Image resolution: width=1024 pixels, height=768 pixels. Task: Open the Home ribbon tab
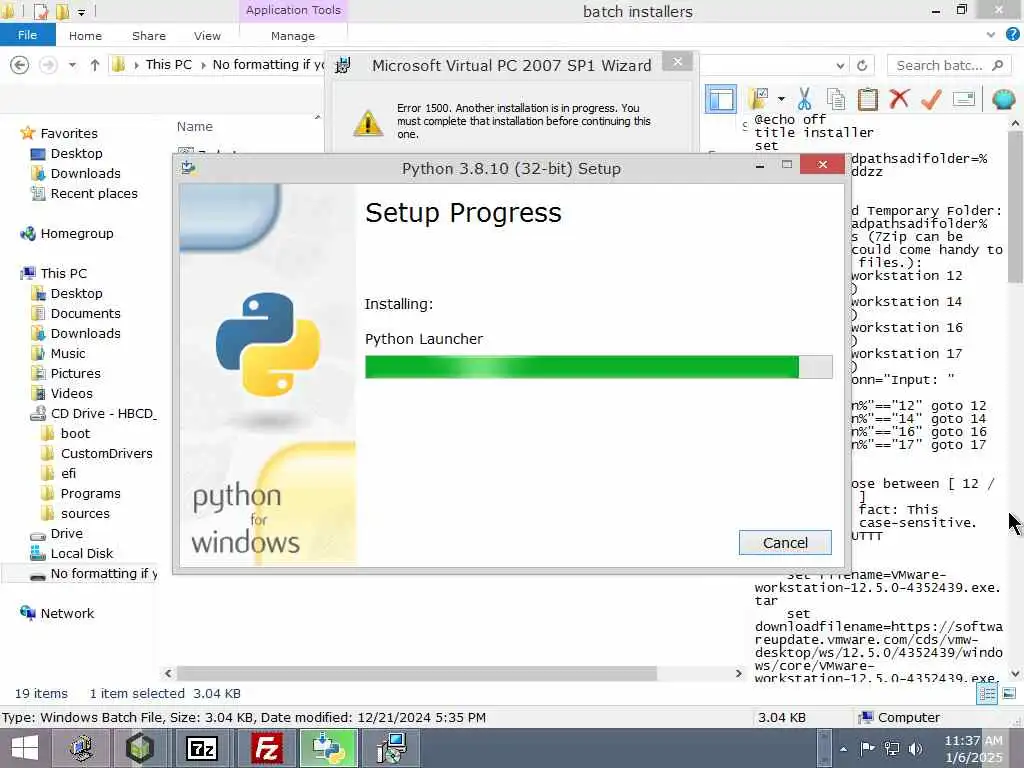(86, 36)
